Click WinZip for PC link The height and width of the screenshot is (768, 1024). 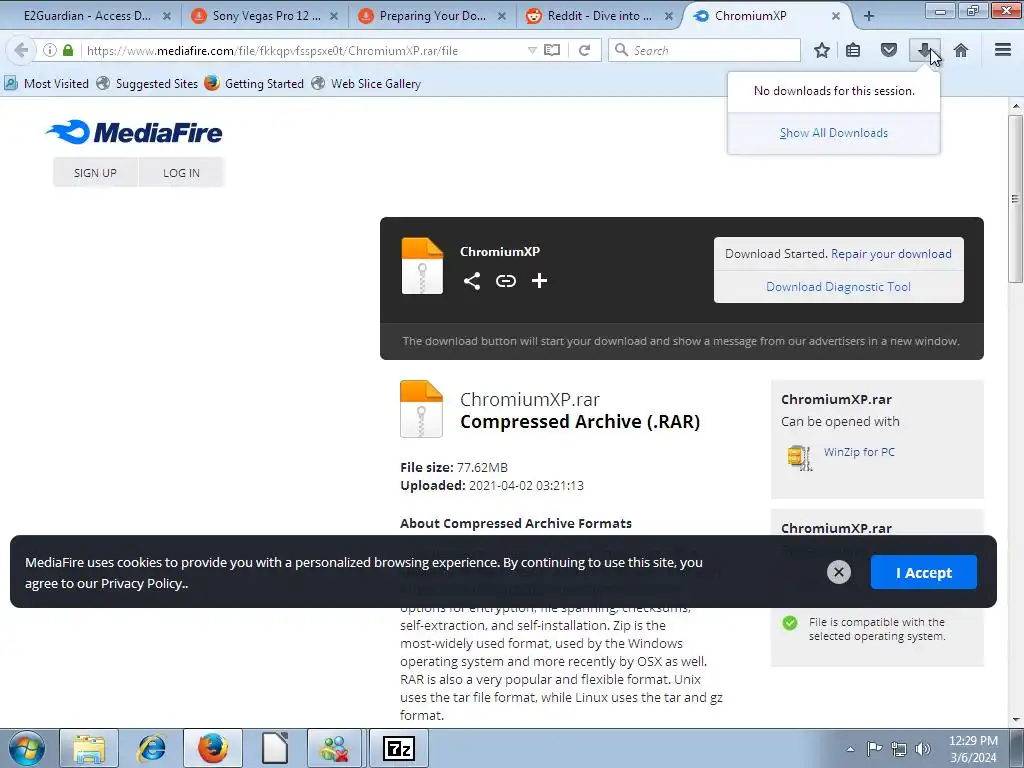click(x=859, y=452)
